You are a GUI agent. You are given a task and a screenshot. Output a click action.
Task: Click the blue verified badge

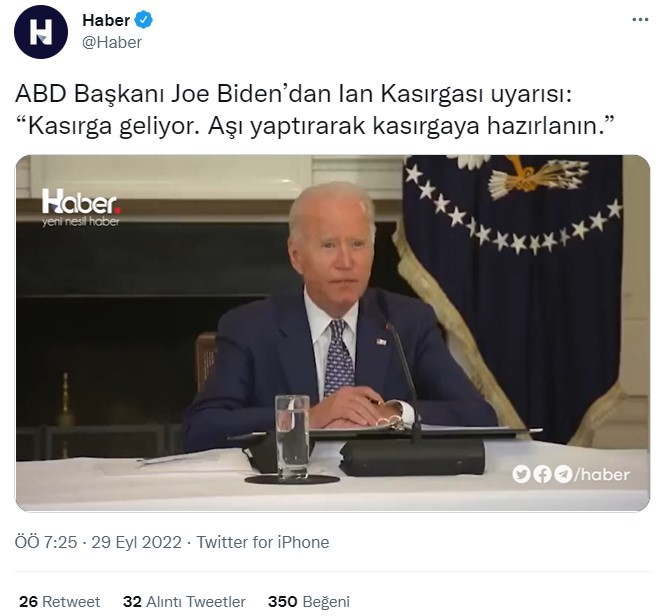[144, 20]
